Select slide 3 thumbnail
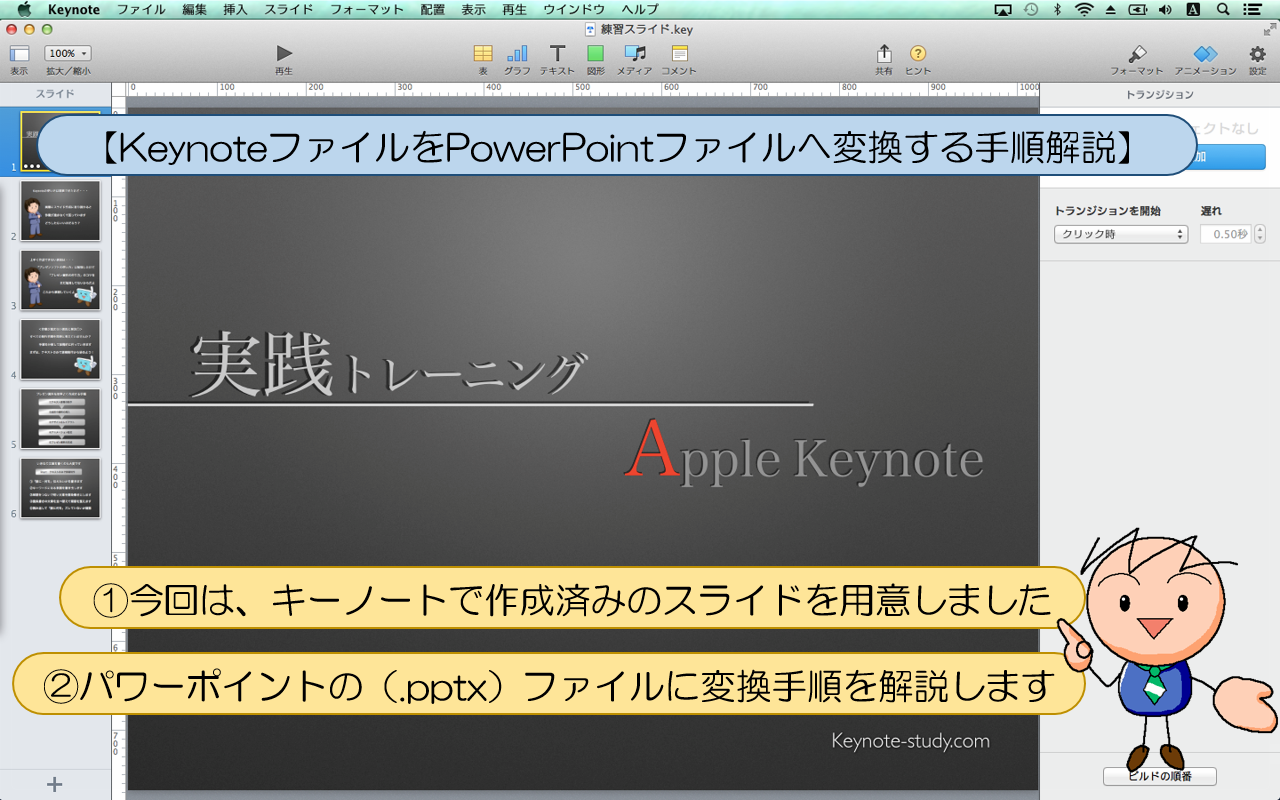The image size is (1280, 800). 61,280
